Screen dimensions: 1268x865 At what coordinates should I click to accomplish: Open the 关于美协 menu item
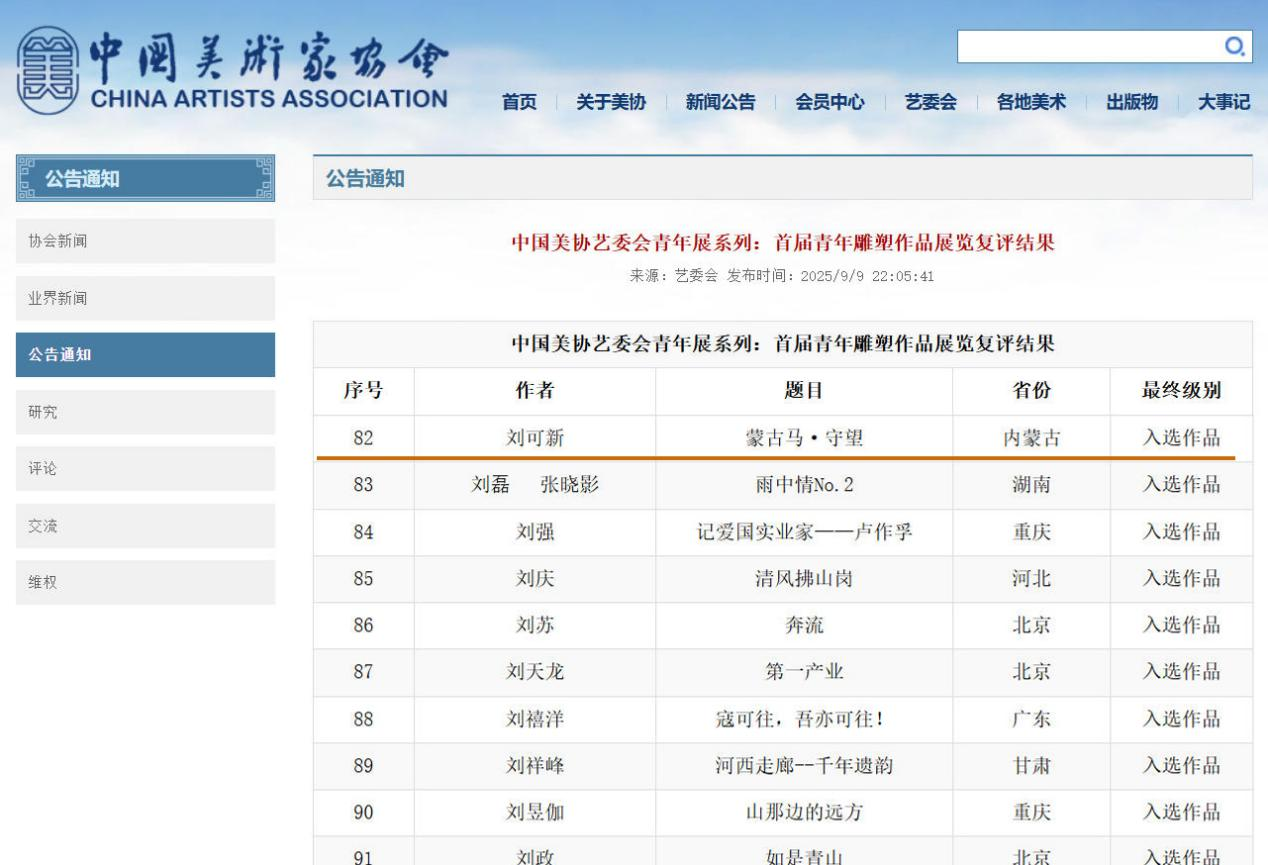(x=610, y=102)
